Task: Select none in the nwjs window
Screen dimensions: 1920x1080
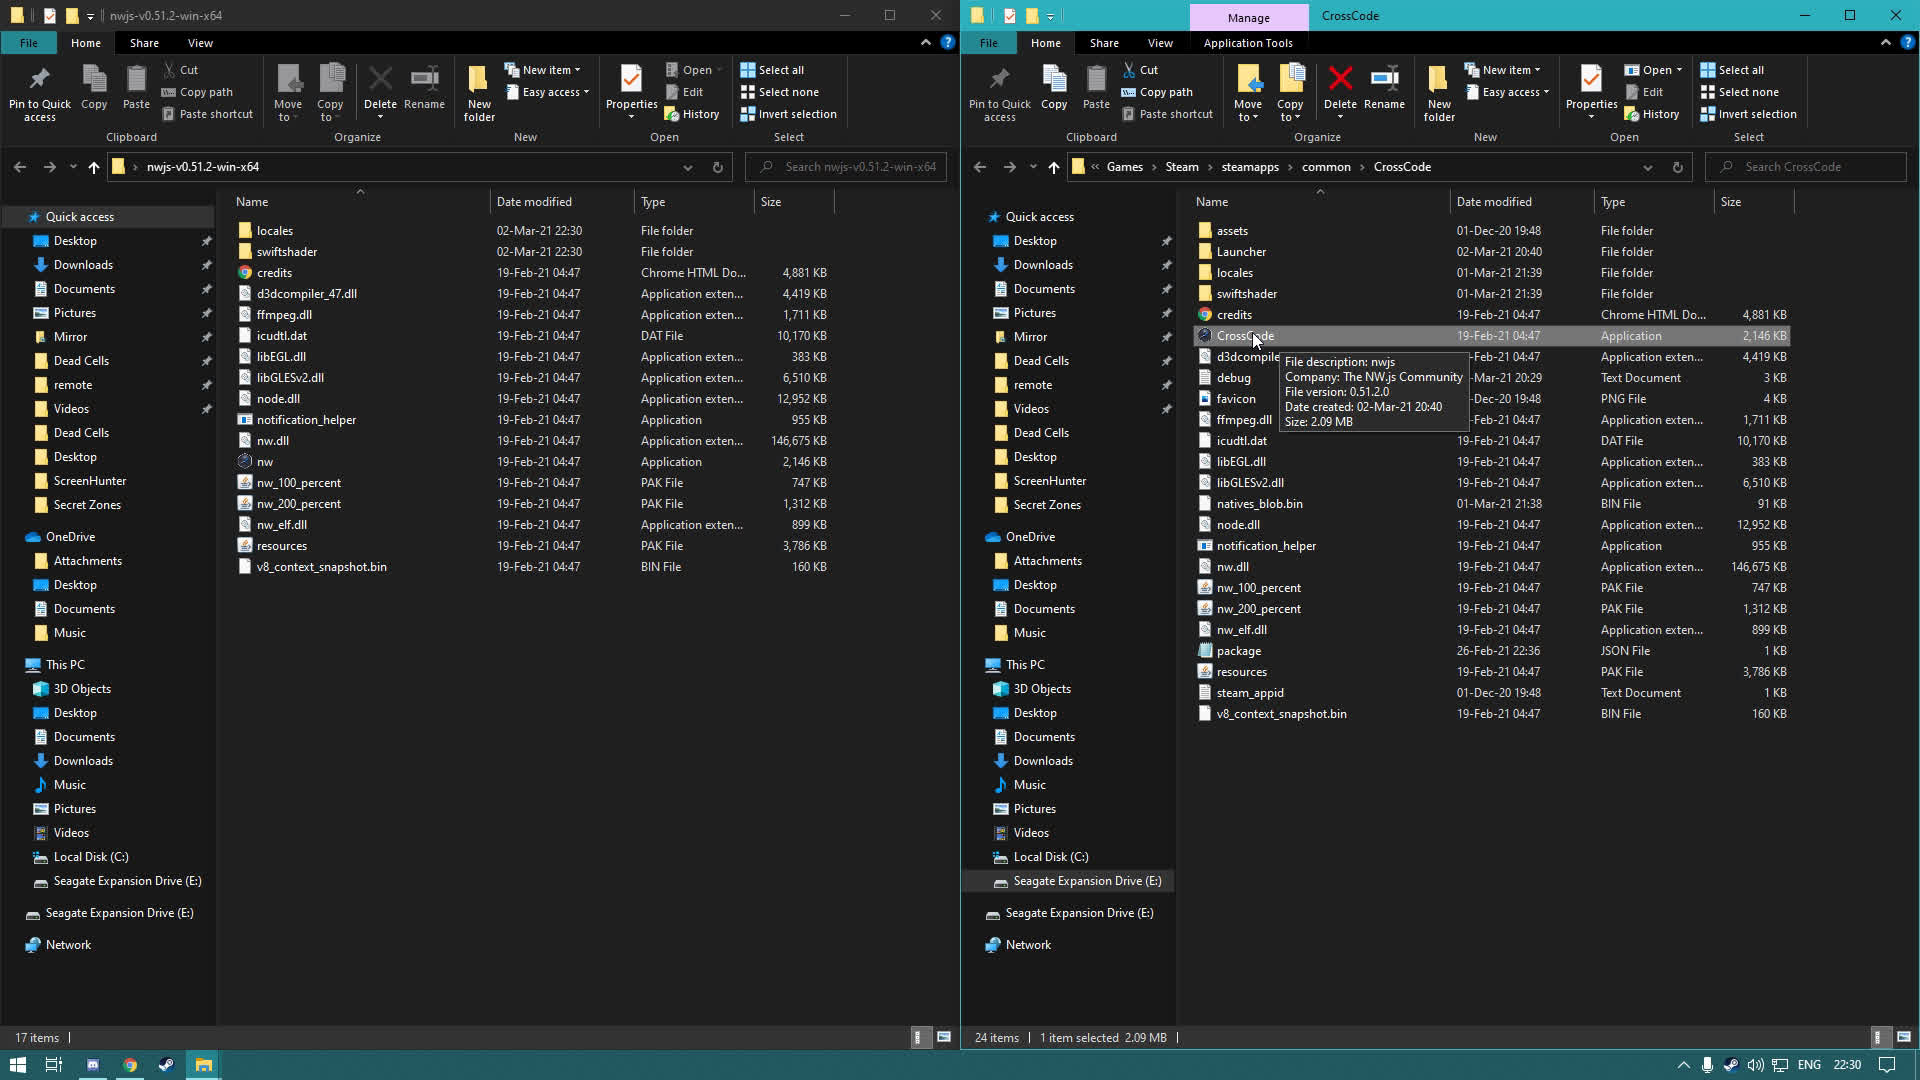Action: (x=779, y=91)
